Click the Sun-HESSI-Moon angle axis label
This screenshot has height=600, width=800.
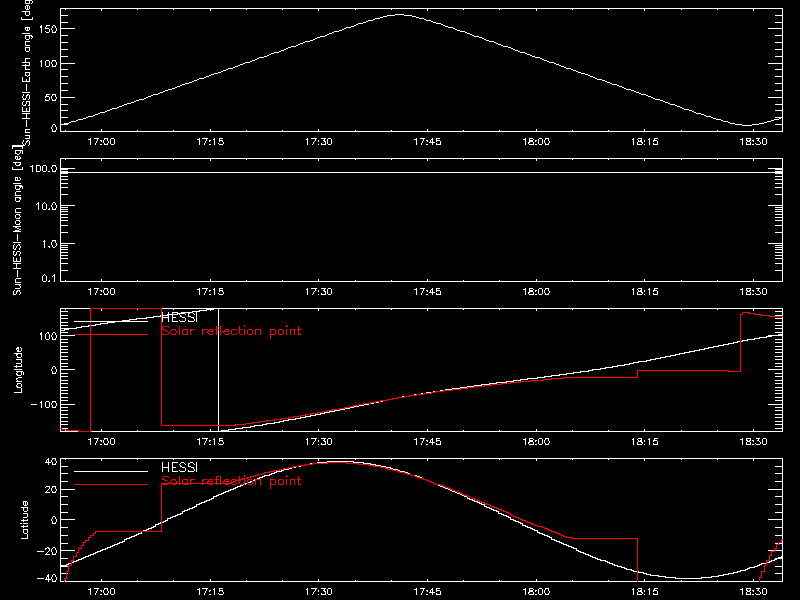(x=17, y=220)
